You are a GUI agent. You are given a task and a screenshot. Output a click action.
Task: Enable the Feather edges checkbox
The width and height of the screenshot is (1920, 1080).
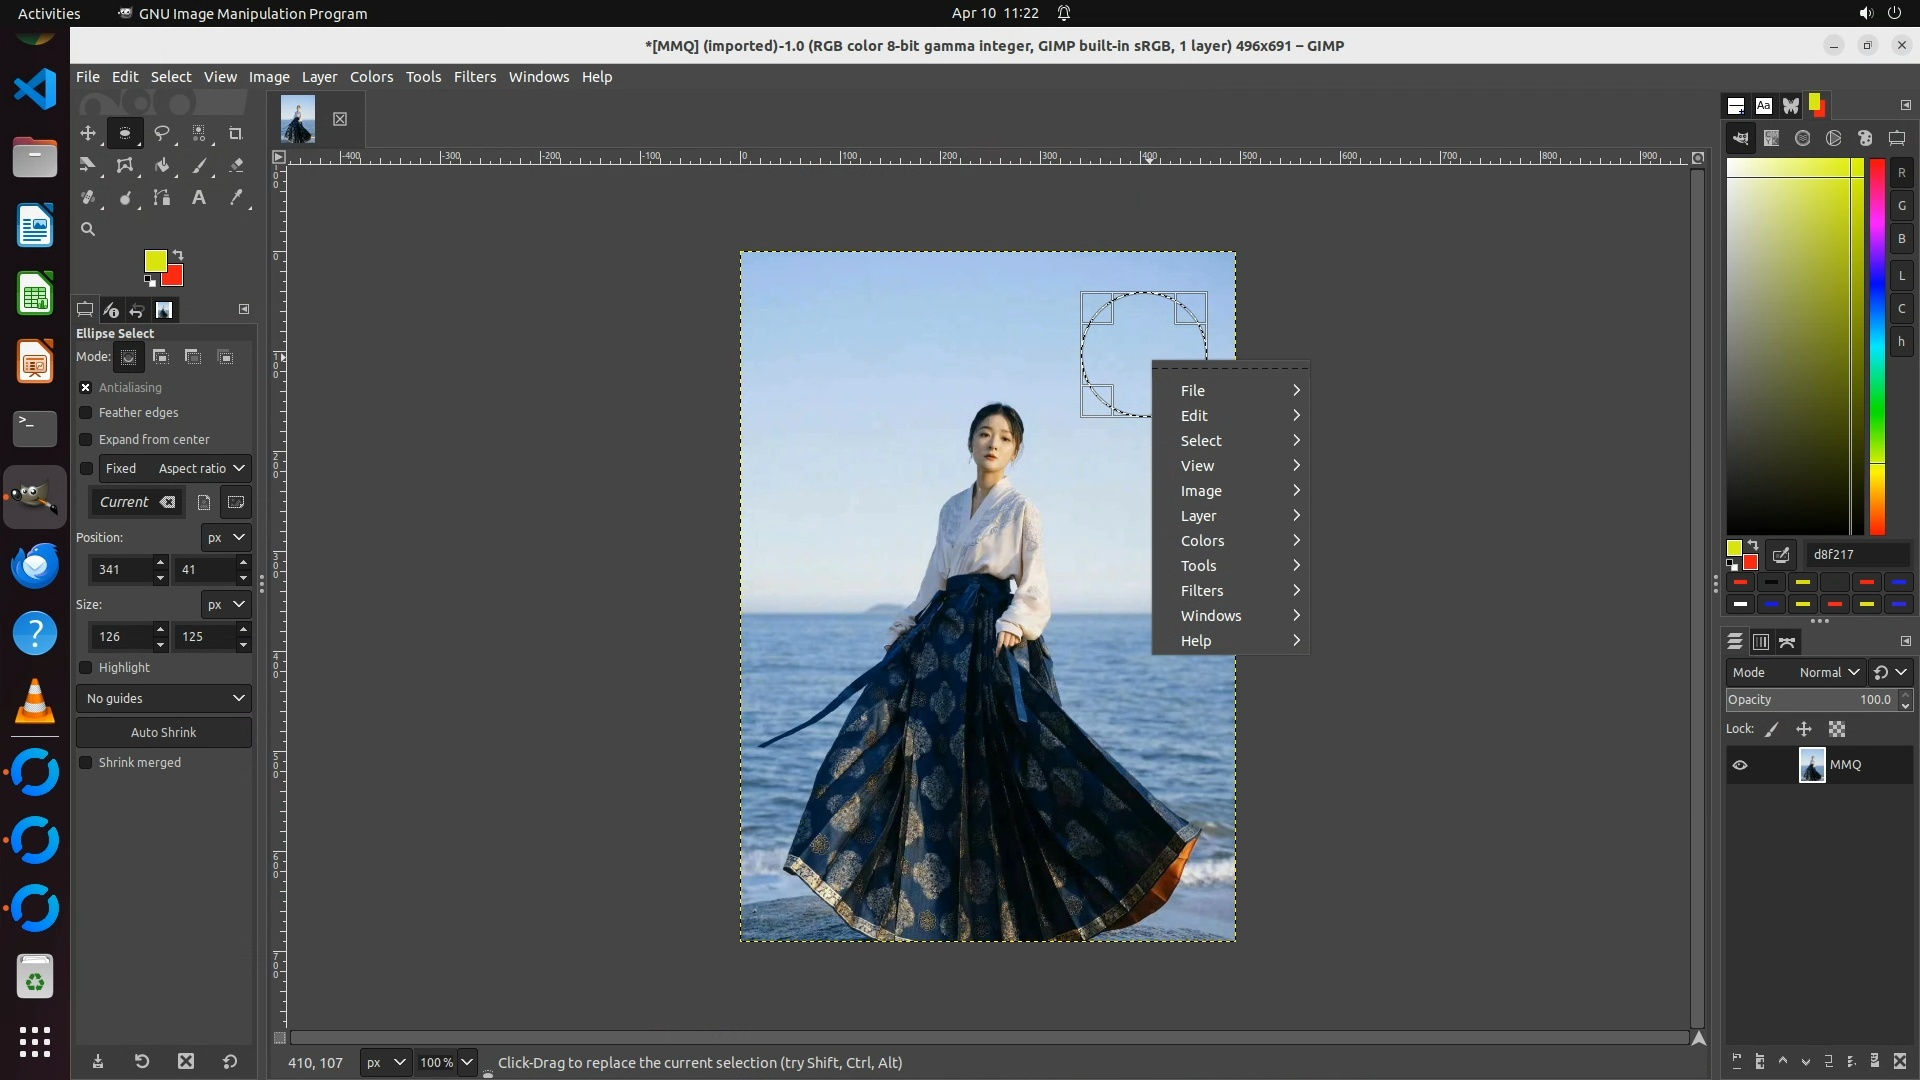coord(86,413)
